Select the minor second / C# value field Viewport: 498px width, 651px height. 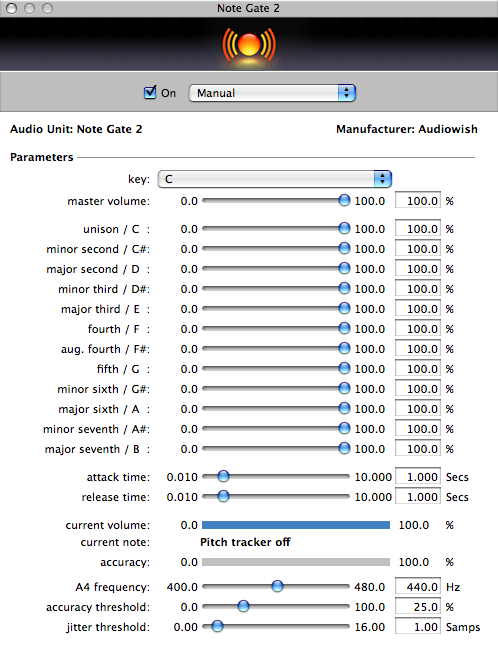pos(417,249)
